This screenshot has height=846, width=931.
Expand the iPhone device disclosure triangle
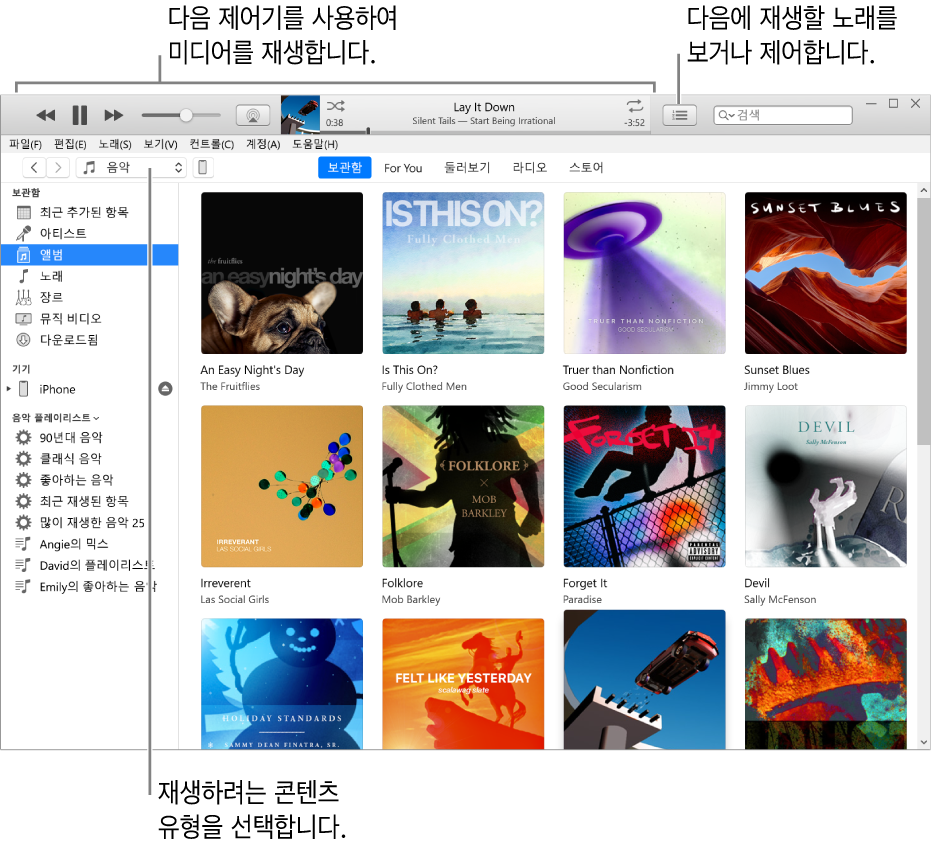(8, 389)
